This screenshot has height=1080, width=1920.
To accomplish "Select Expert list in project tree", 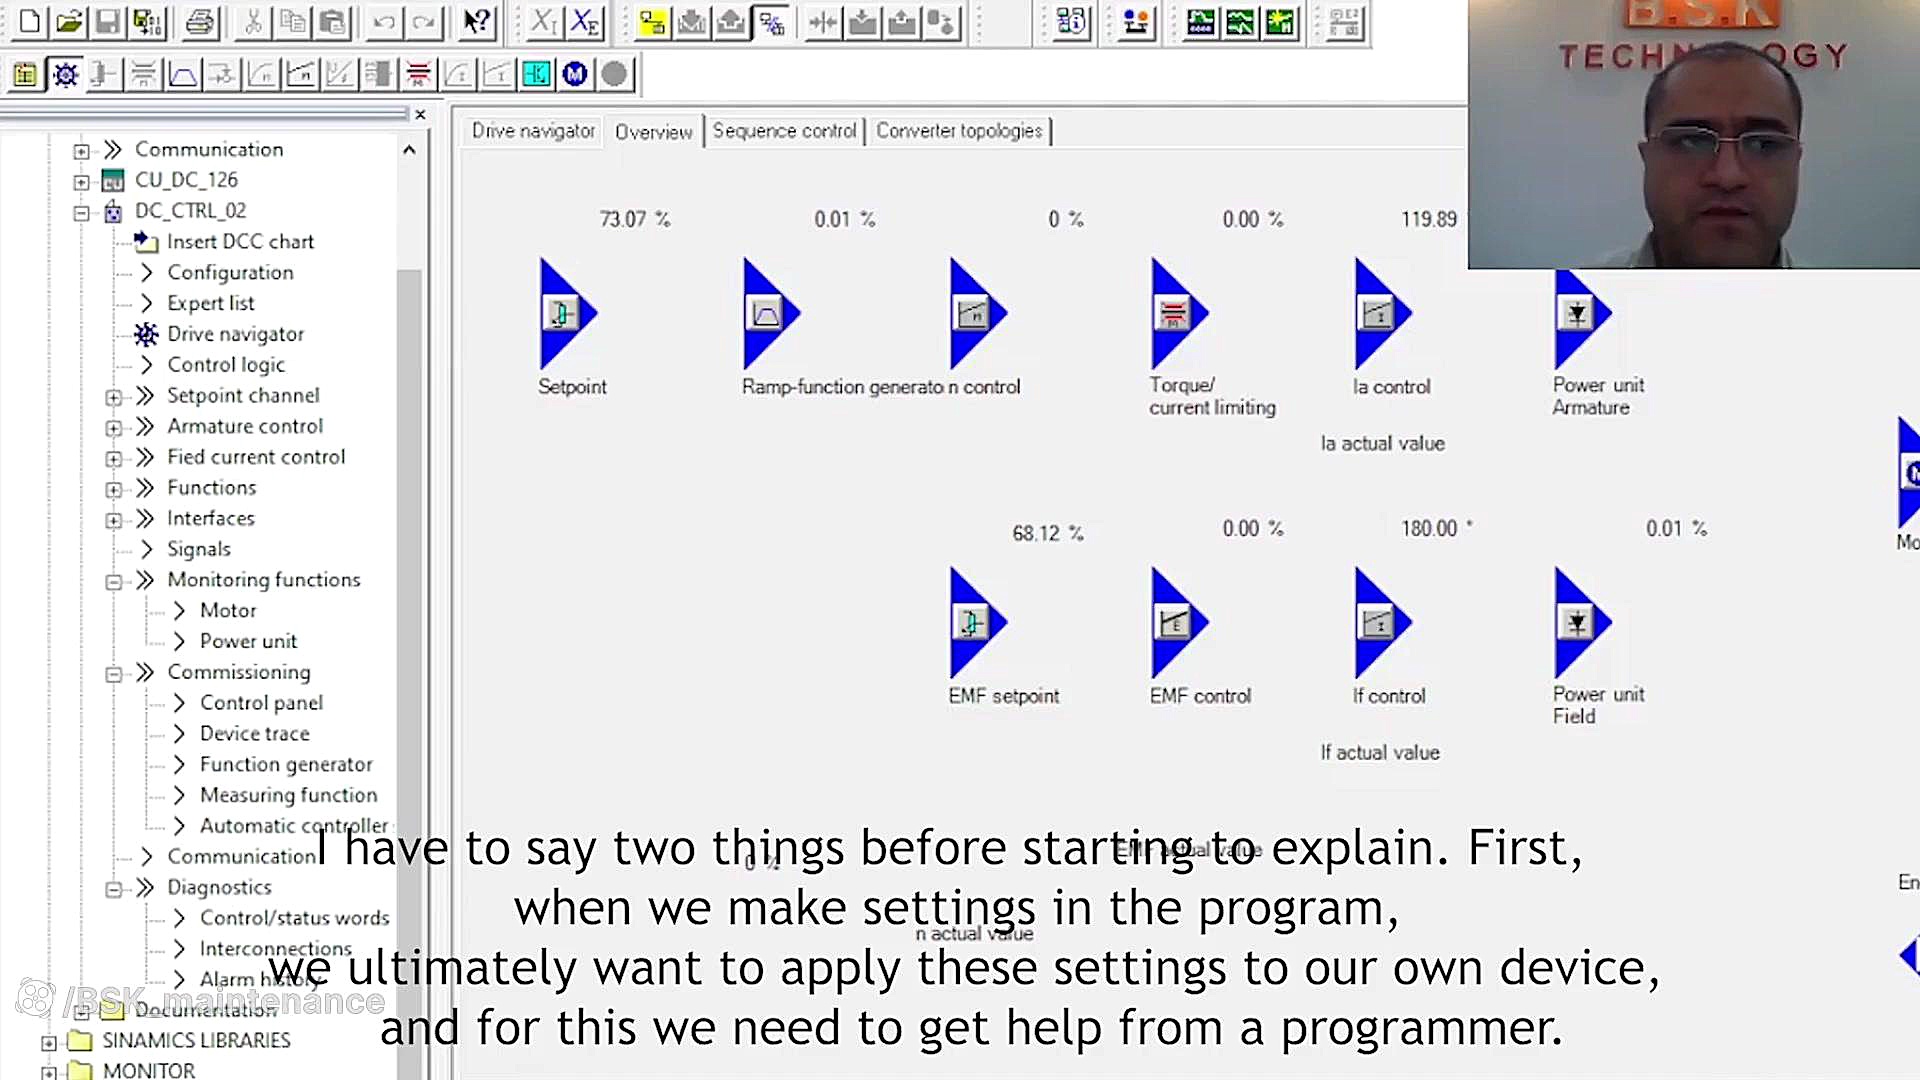I will 211,303.
